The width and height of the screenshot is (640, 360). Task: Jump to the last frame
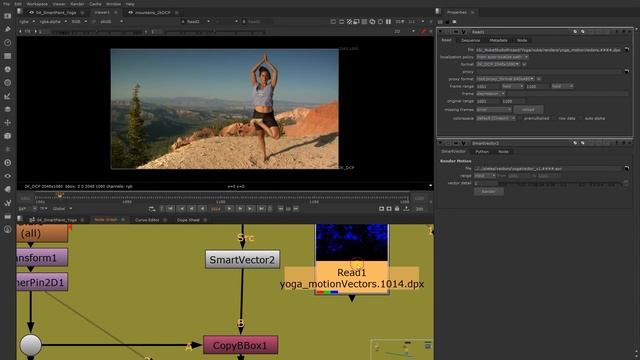pos(262,209)
